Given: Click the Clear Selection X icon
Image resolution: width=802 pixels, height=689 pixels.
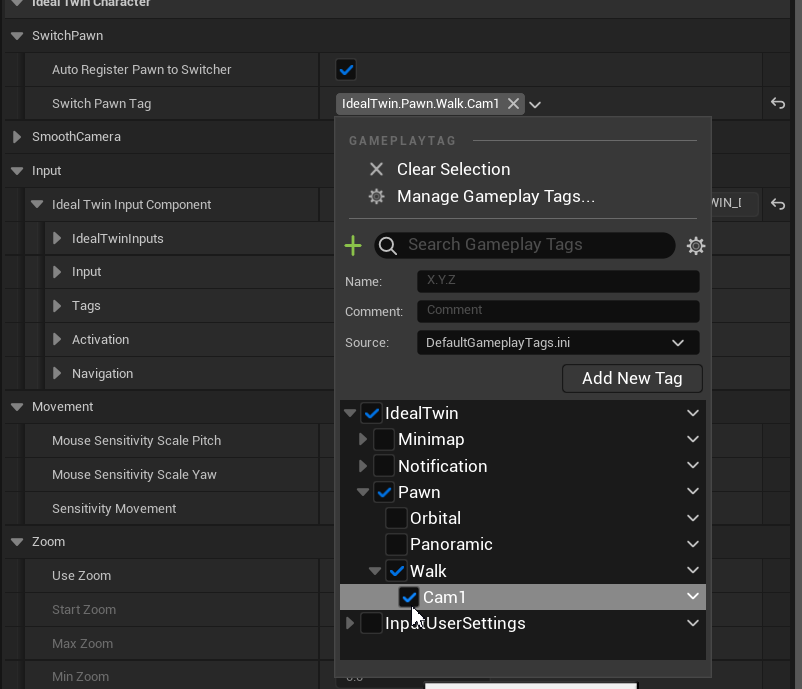Looking at the screenshot, I should point(376,170).
